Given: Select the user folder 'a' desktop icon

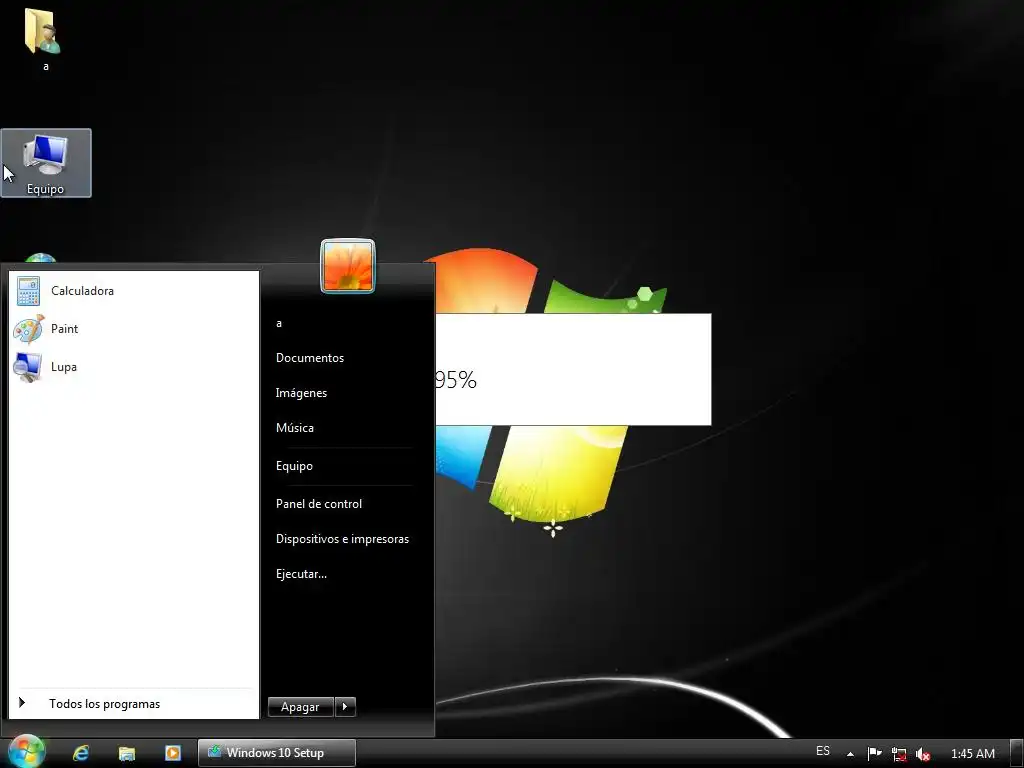Looking at the screenshot, I should [44, 39].
